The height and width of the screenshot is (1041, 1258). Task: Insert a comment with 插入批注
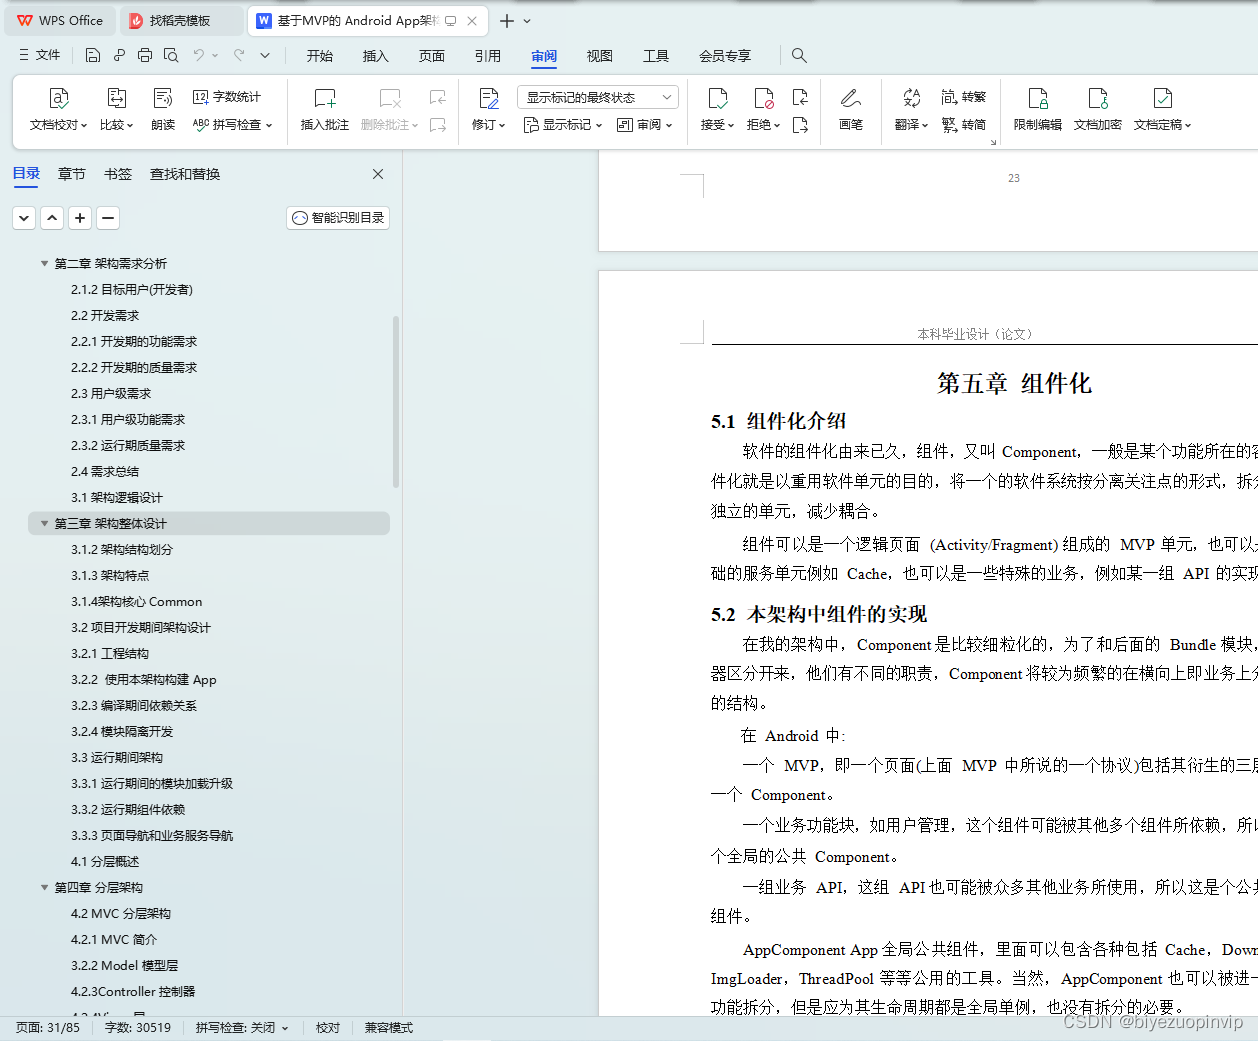pos(325,109)
